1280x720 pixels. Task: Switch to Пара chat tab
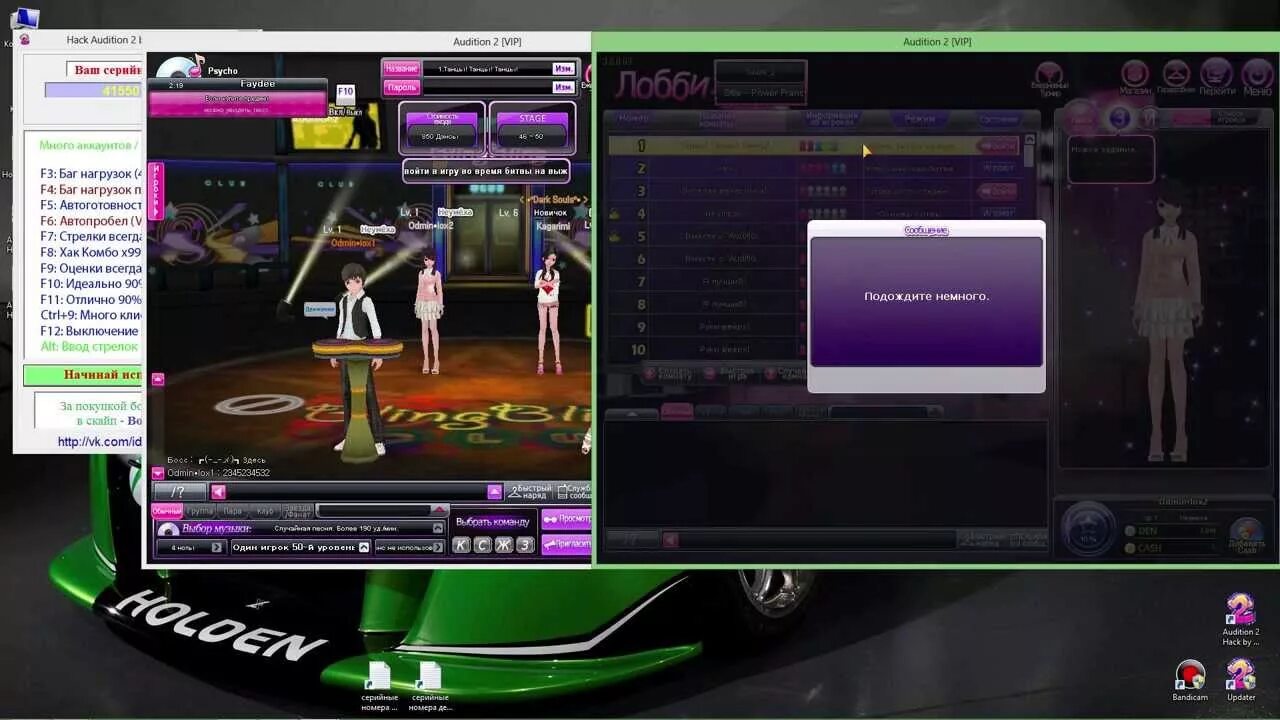(x=233, y=511)
